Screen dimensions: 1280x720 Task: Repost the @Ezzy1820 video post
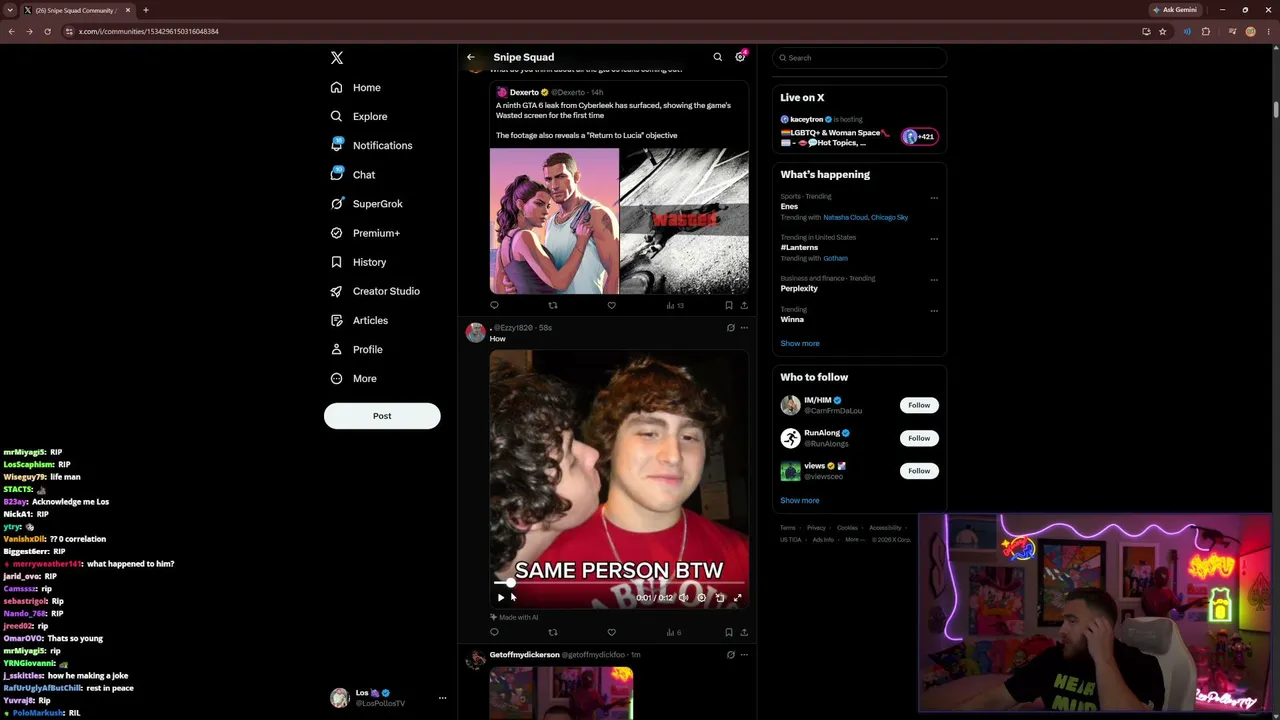pos(553,632)
